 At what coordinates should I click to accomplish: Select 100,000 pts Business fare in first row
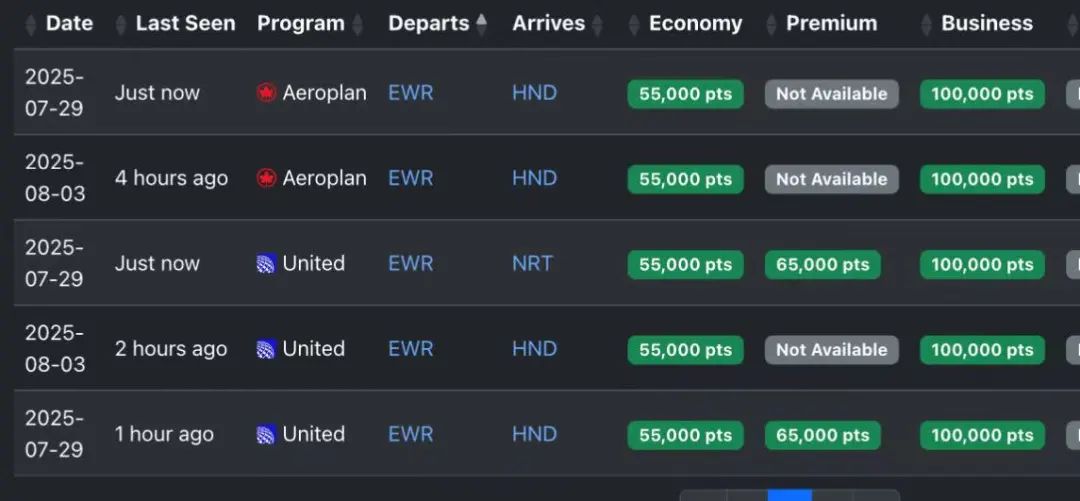click(x=982, y=94)
